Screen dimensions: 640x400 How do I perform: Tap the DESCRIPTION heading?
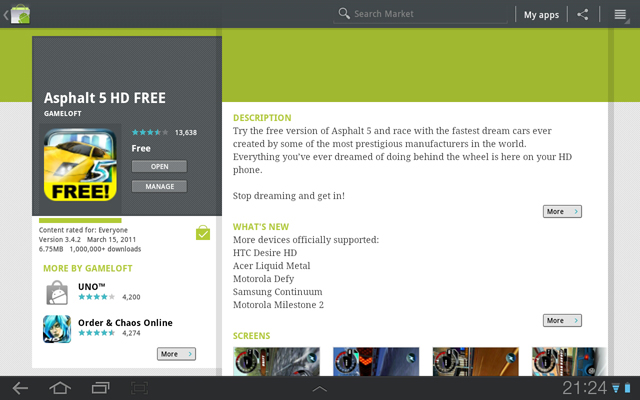pyautogui.click(x=262, y=118)
